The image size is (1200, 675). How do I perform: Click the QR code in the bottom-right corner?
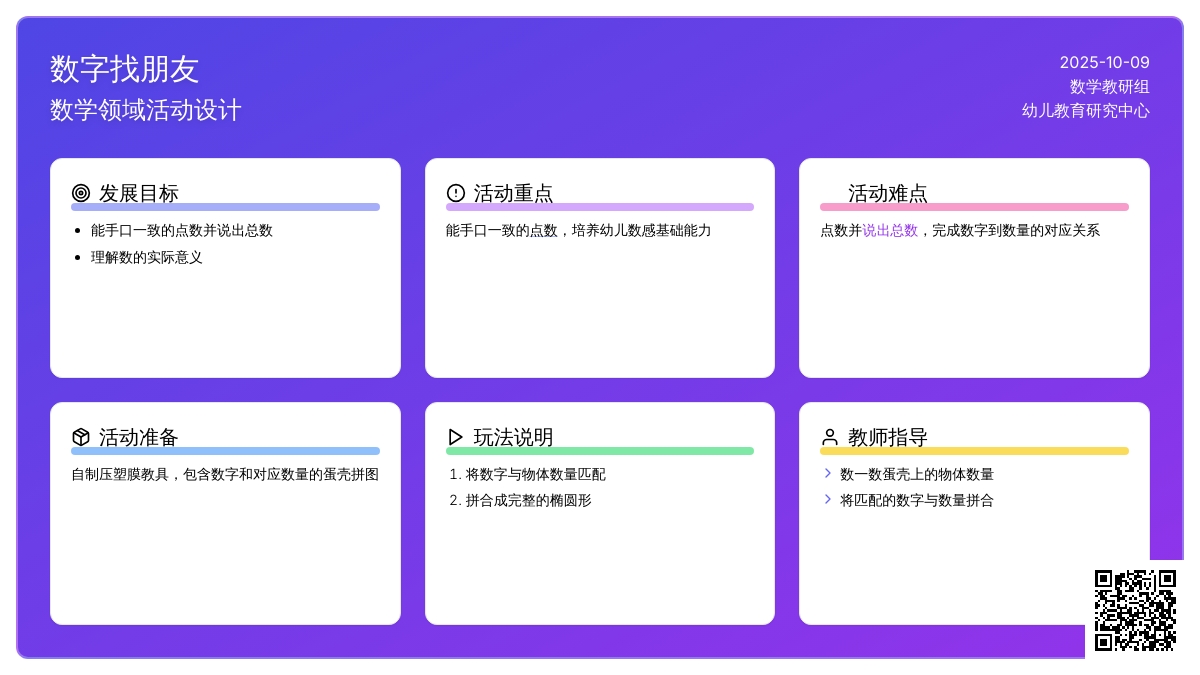[x=1135, y=610]
